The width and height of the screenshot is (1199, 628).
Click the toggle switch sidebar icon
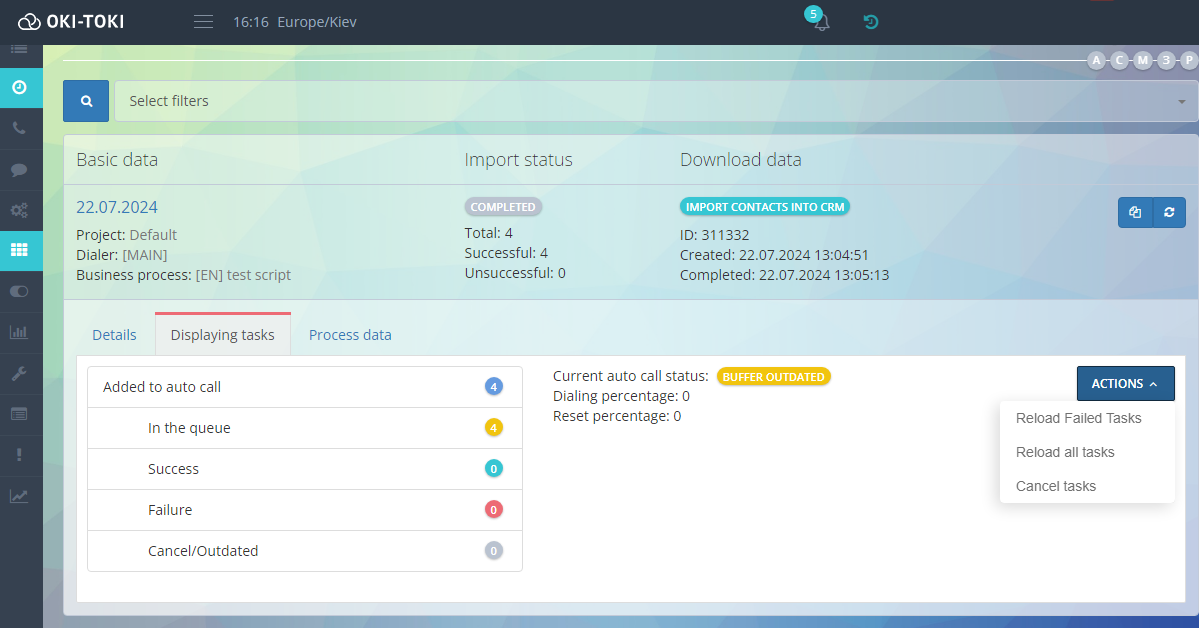(x=19, y=291)
